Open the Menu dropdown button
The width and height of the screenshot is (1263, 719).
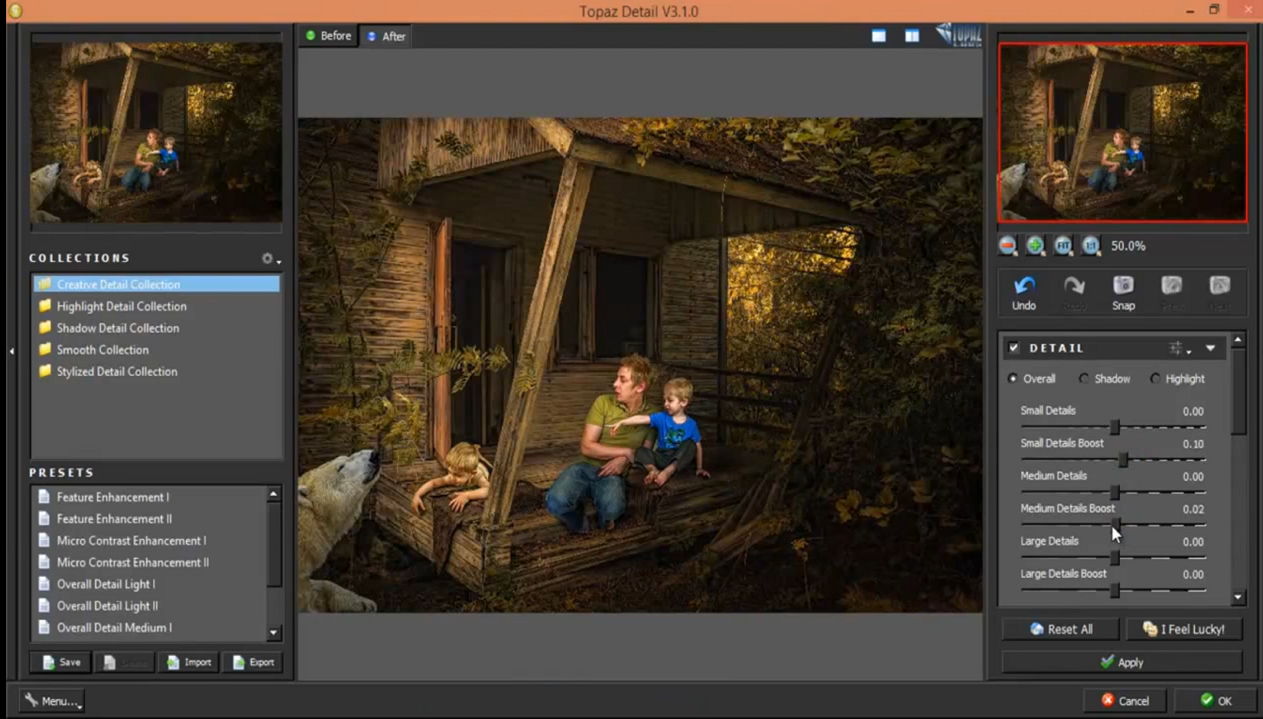[x=52, y=701]
